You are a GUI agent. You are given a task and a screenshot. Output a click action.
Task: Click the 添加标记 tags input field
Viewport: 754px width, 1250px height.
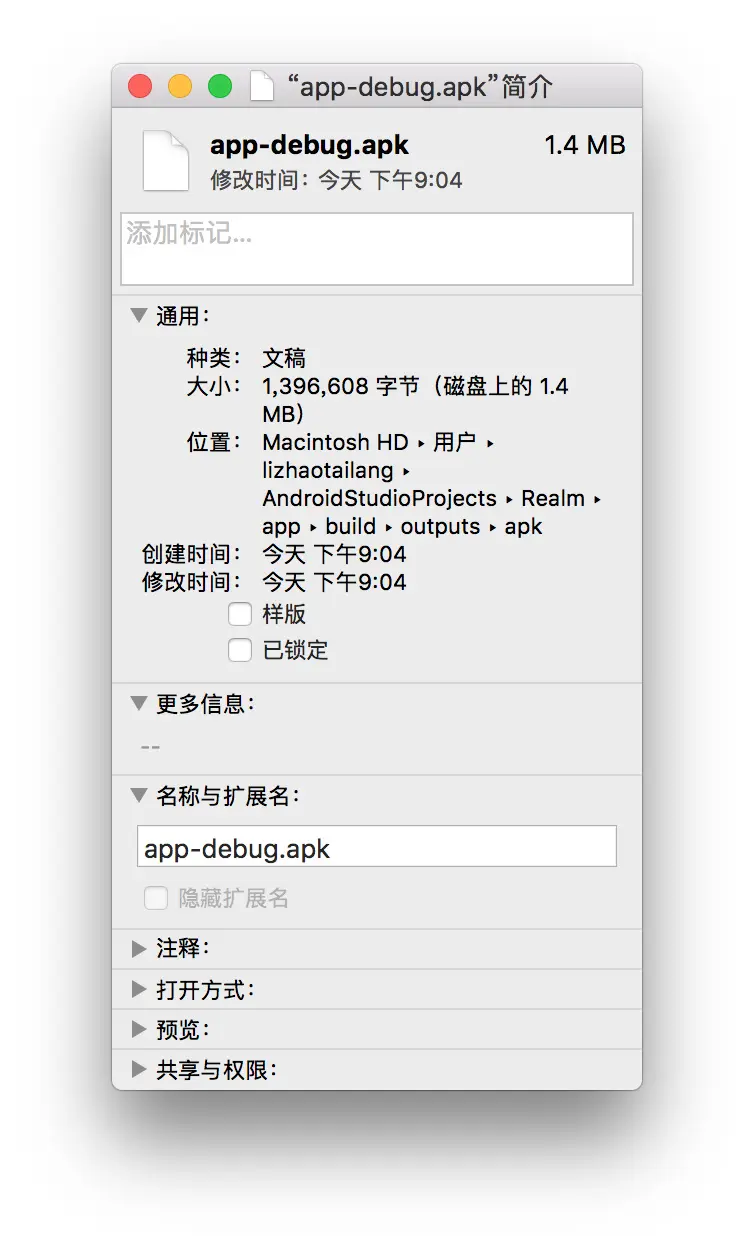(377, 248)
